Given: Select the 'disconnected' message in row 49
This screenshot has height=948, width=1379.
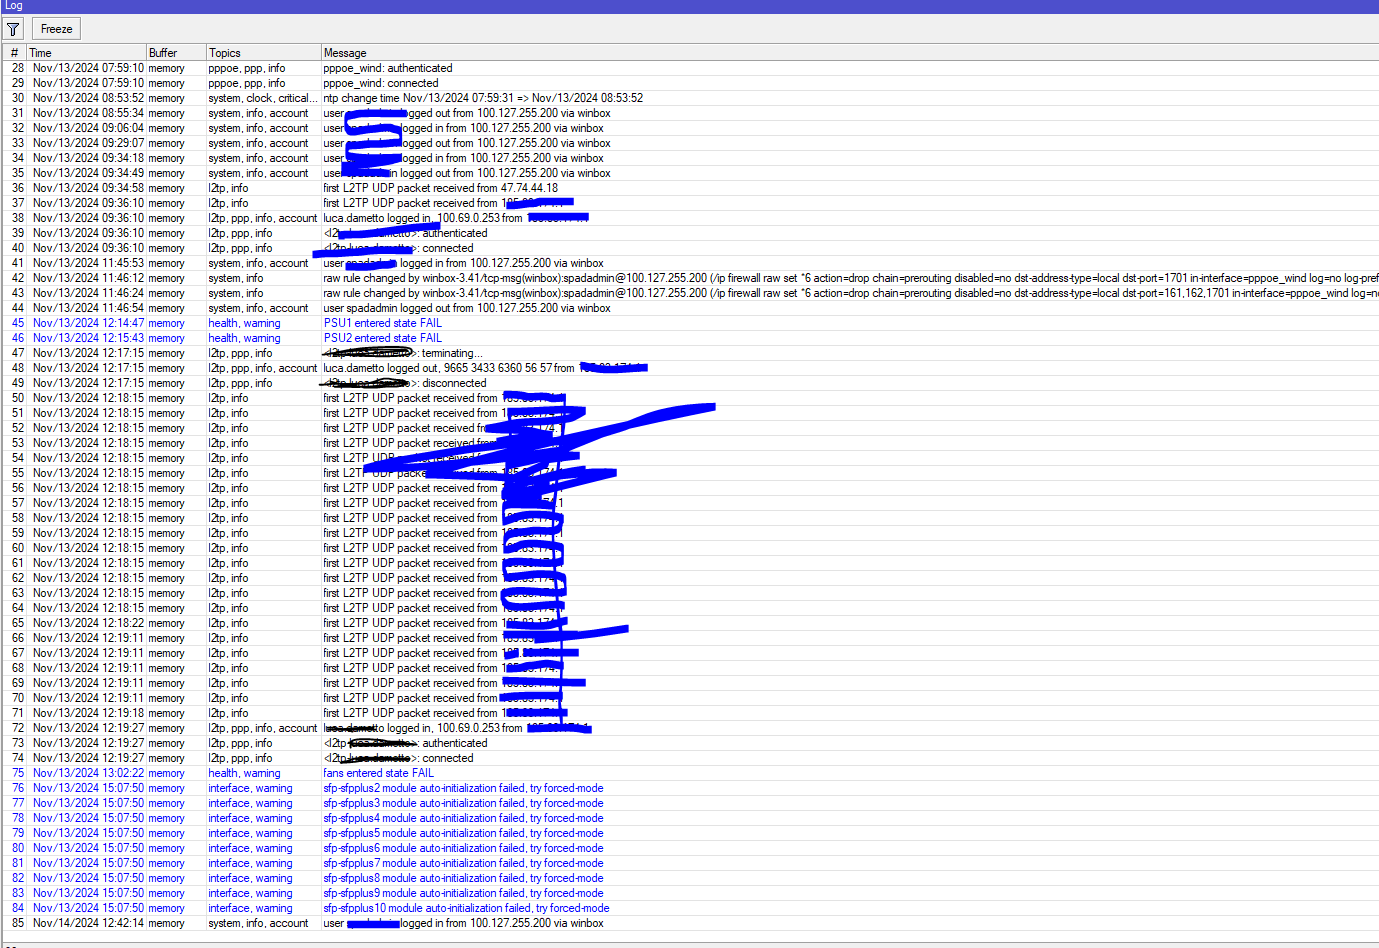Looking at the screenshot, I should 405,383.
